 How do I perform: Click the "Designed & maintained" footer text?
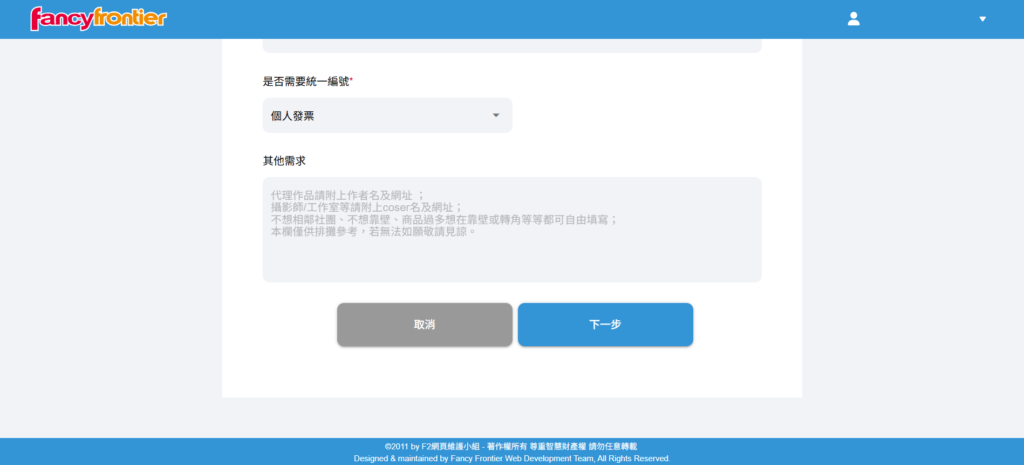coord(511,458)
